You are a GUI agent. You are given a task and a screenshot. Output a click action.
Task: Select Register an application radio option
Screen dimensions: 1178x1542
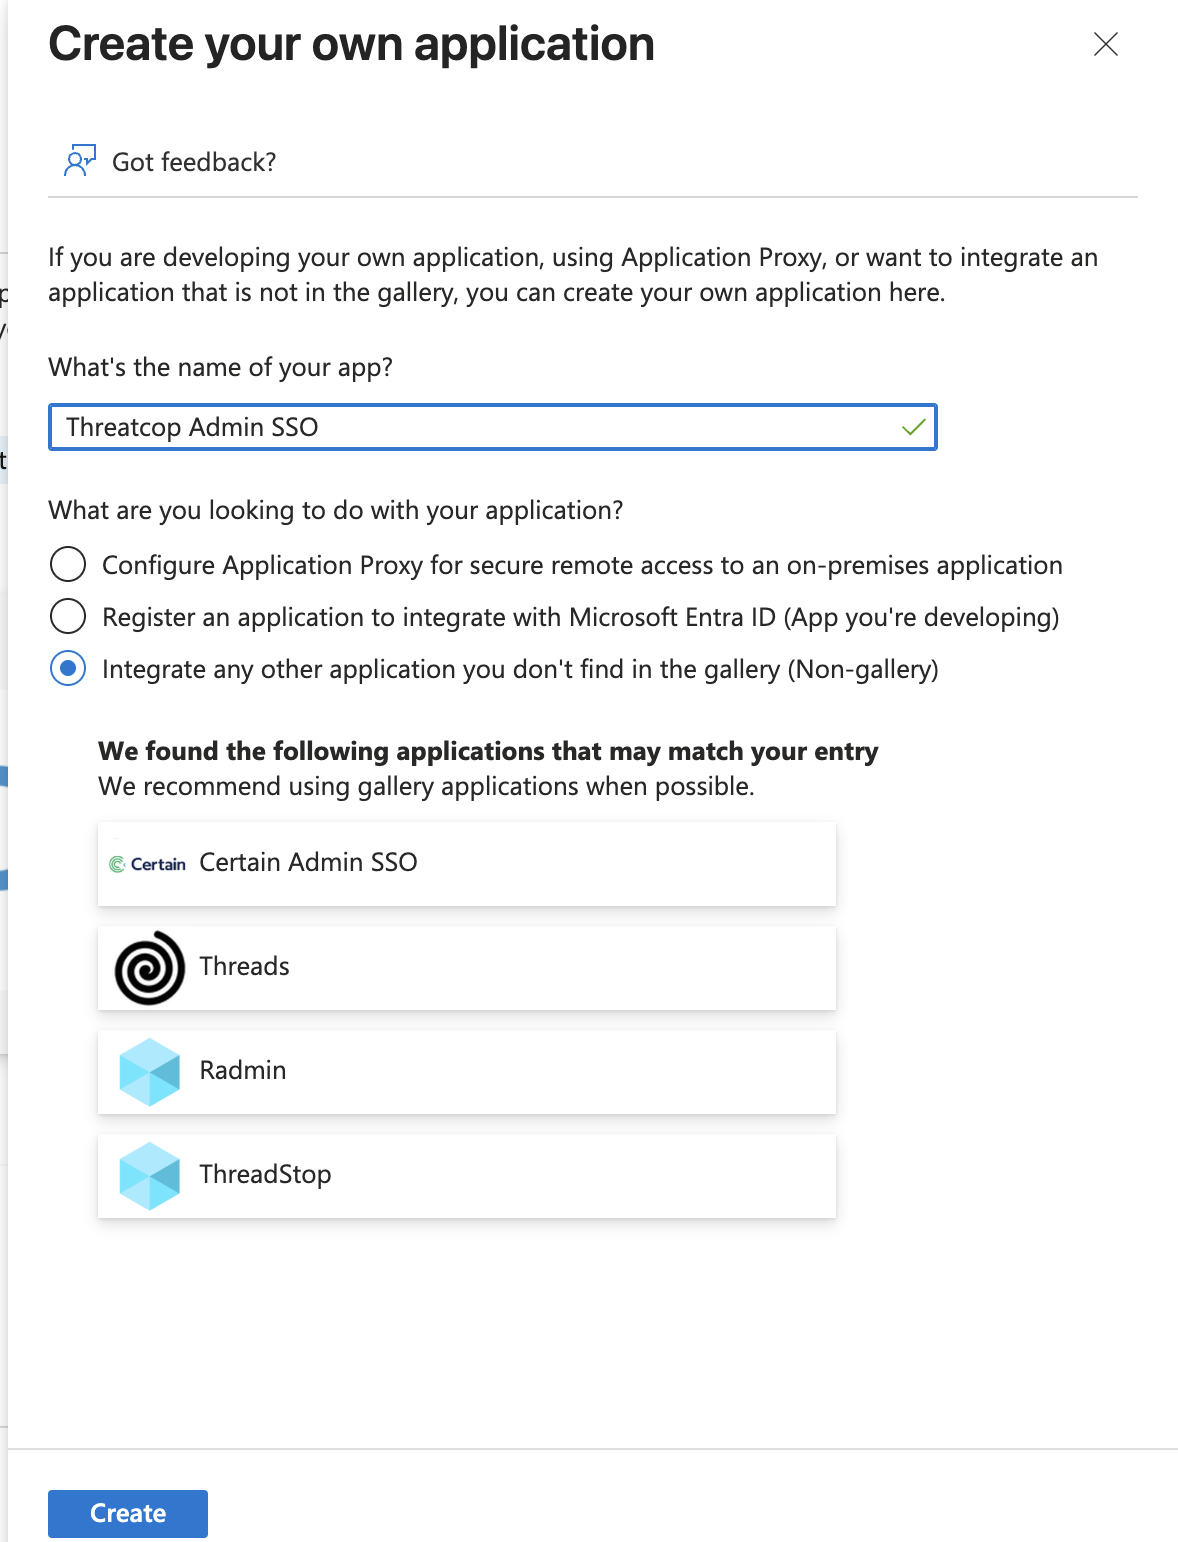[x=68, y=616]
